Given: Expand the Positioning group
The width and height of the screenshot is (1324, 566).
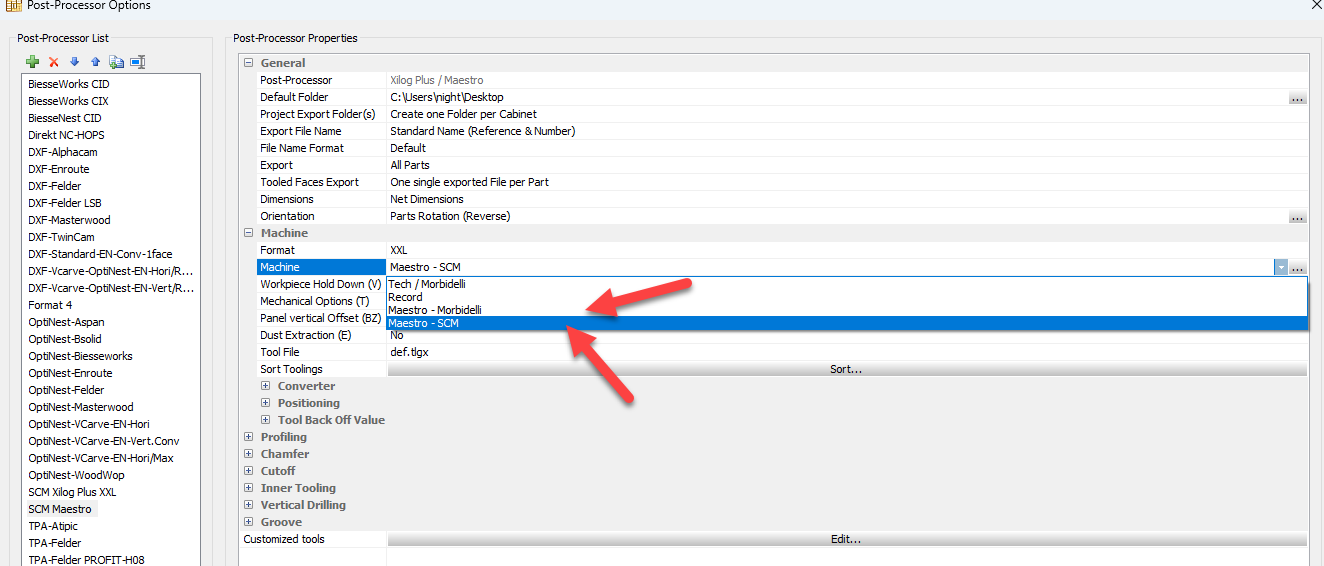Looking at the screenshot, I should (x=266, y=403).
